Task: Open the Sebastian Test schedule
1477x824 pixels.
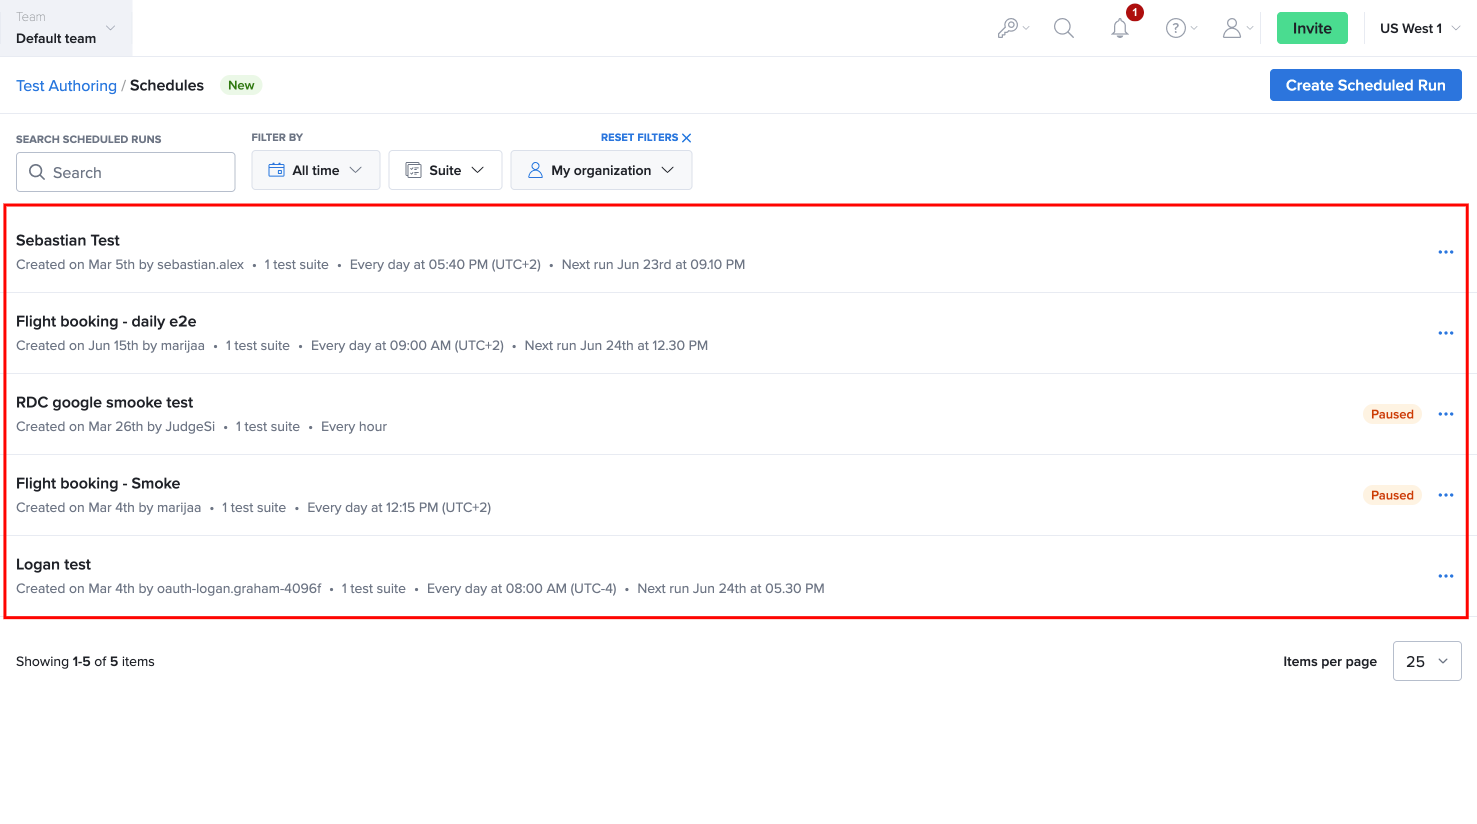Action: click(x=68, y=240)
